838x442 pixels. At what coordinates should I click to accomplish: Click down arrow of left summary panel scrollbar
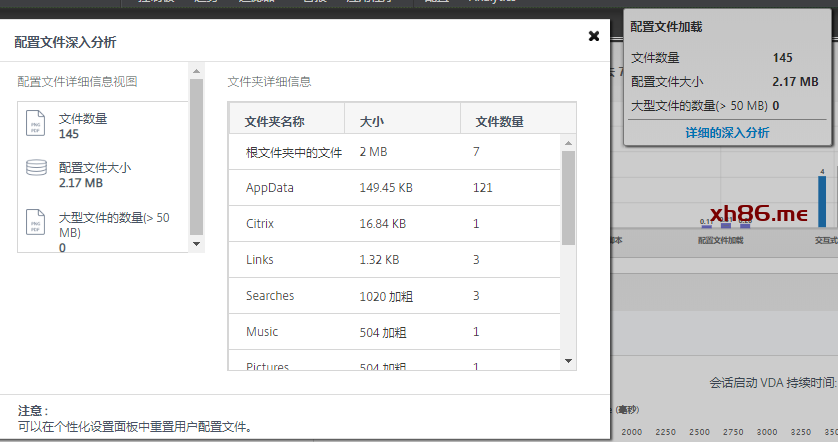[196, 243]
